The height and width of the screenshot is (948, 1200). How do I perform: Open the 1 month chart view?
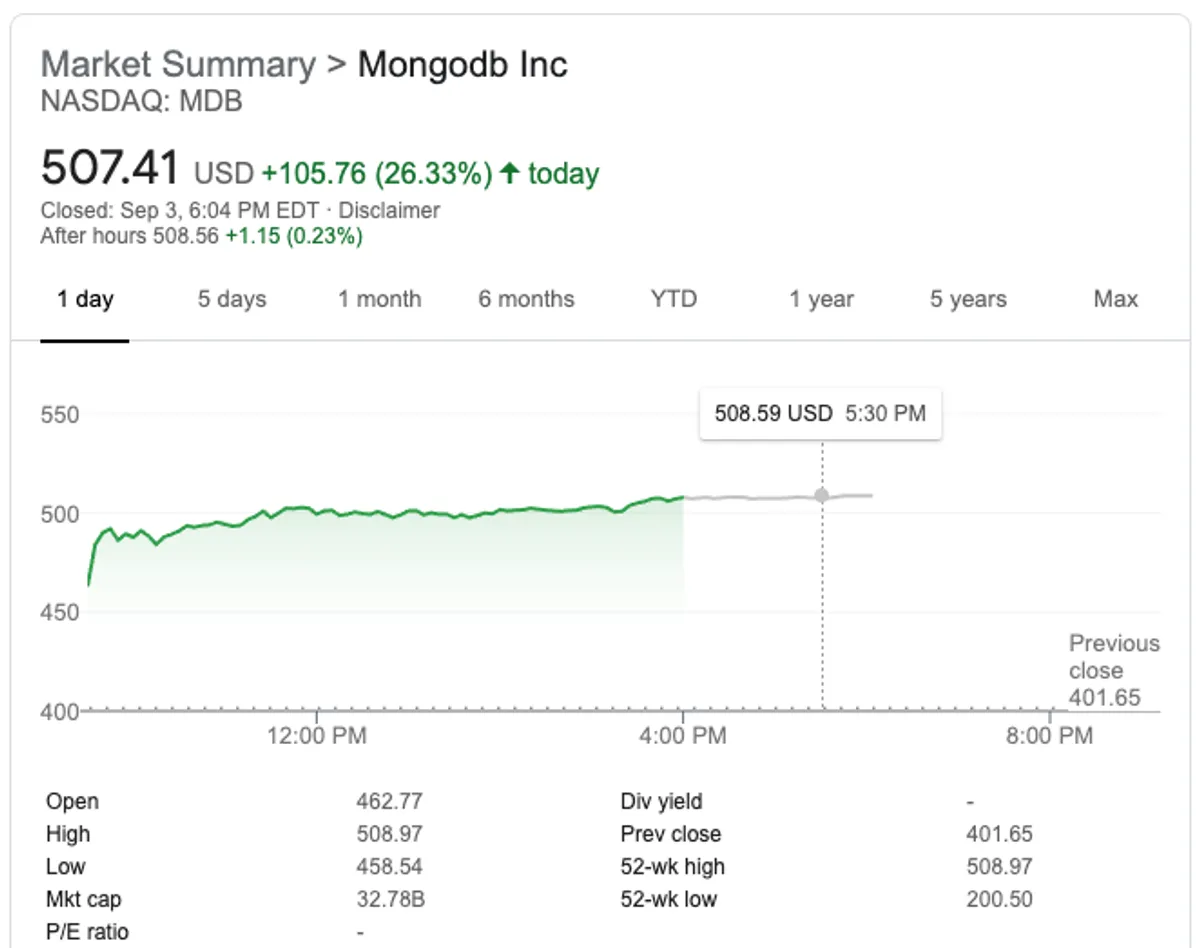coord(379,299)
